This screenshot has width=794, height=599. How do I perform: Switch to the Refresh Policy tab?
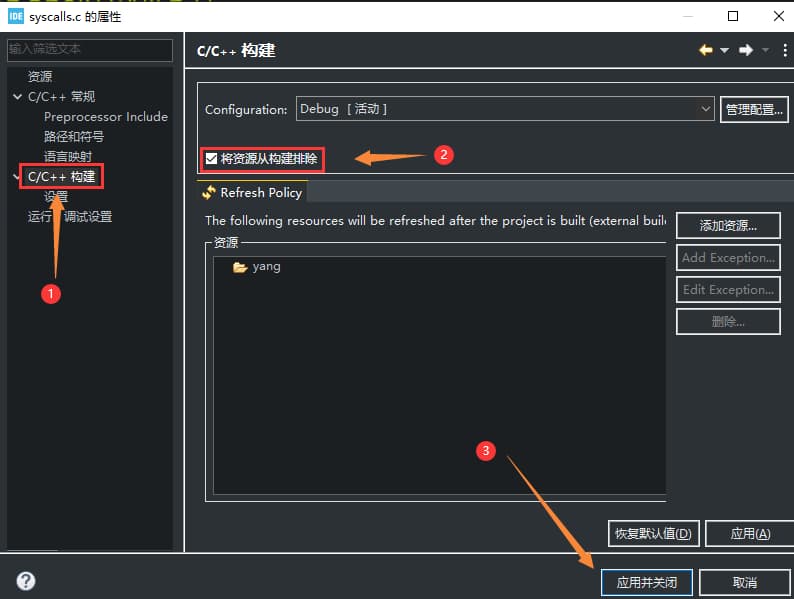point(261,192)
